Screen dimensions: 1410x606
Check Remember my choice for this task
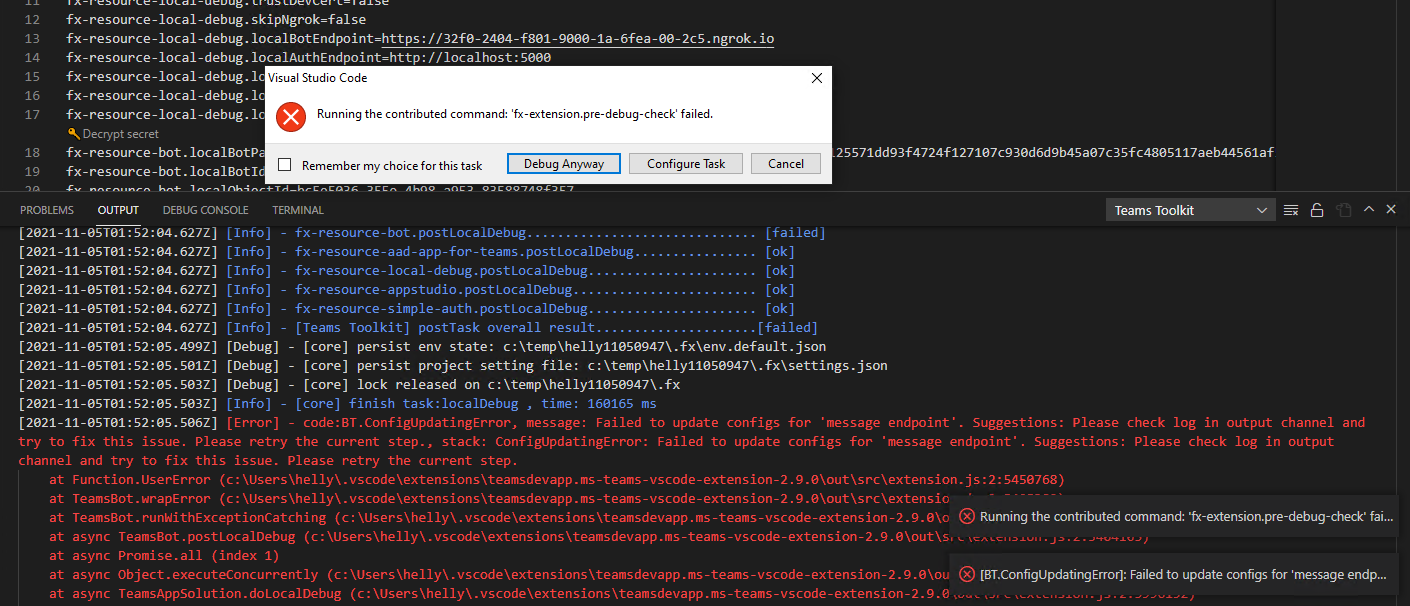[x=283, y=164]
